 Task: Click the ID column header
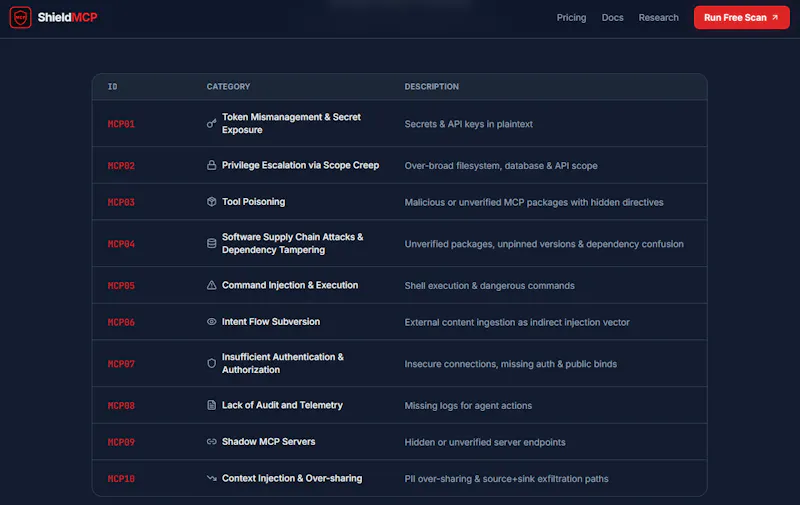pos(112,87)
